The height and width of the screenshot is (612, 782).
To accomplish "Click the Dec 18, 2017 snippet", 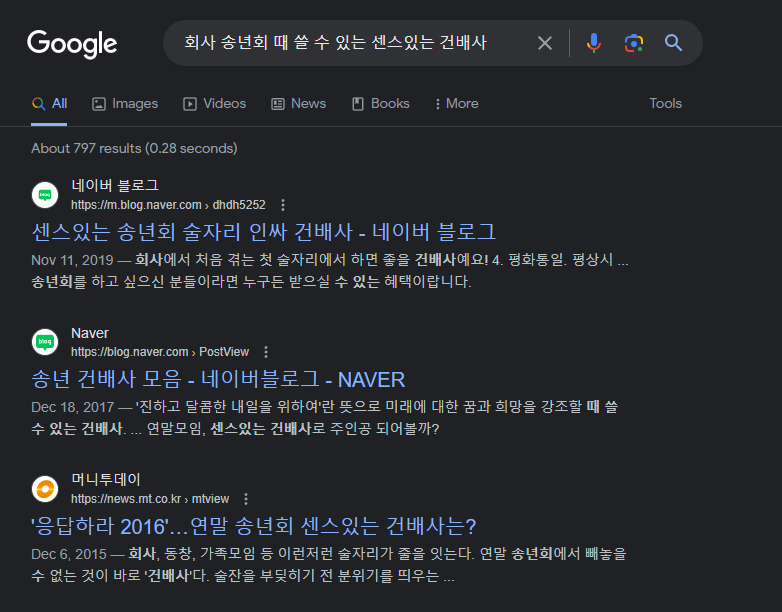I will tap(325, 417).
